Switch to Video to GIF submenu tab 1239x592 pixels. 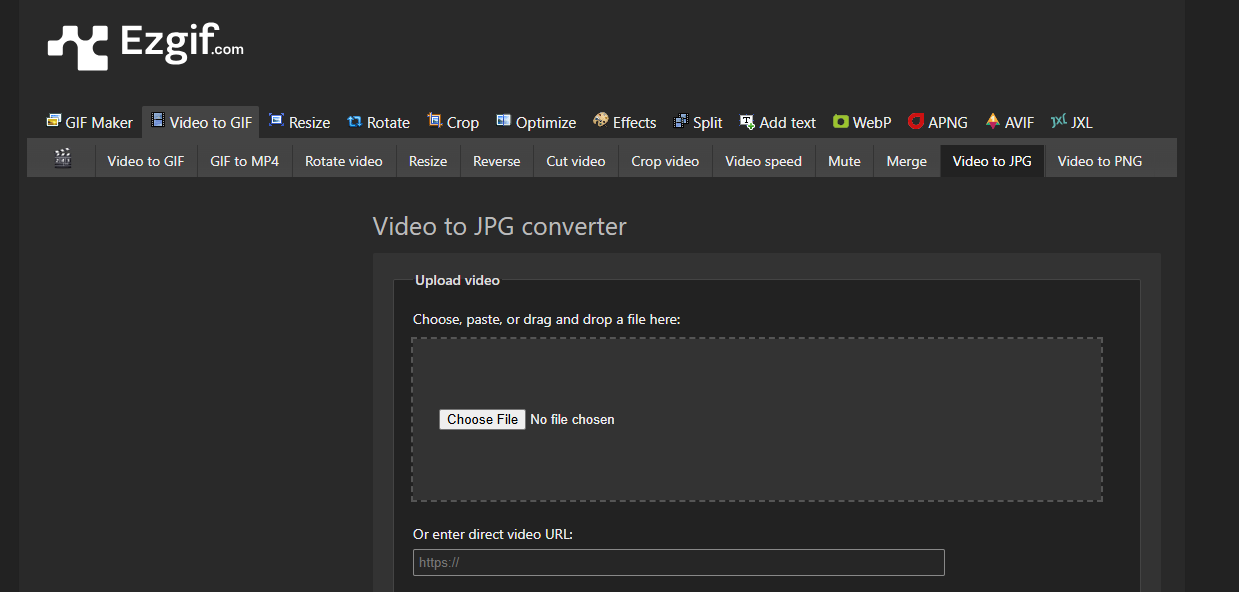click(x=146, y=161)
